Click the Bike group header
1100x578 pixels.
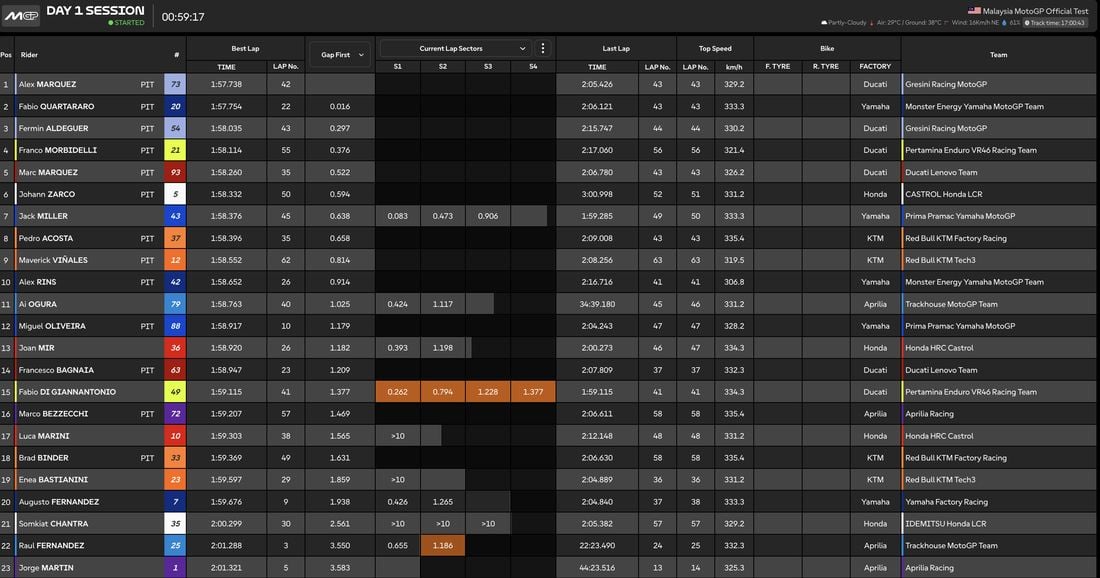pos(827,48)
